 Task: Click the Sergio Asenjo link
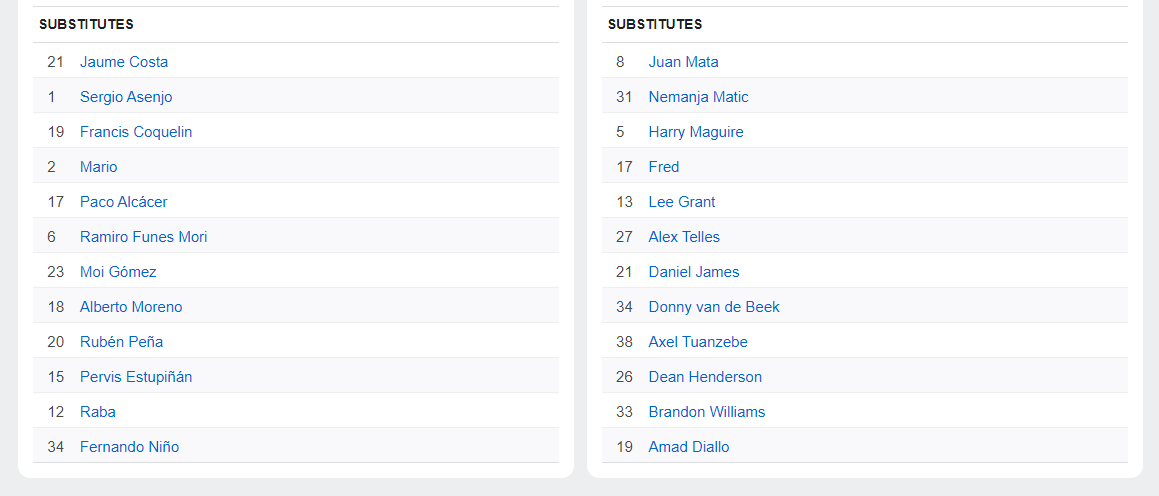click(126, 97)
